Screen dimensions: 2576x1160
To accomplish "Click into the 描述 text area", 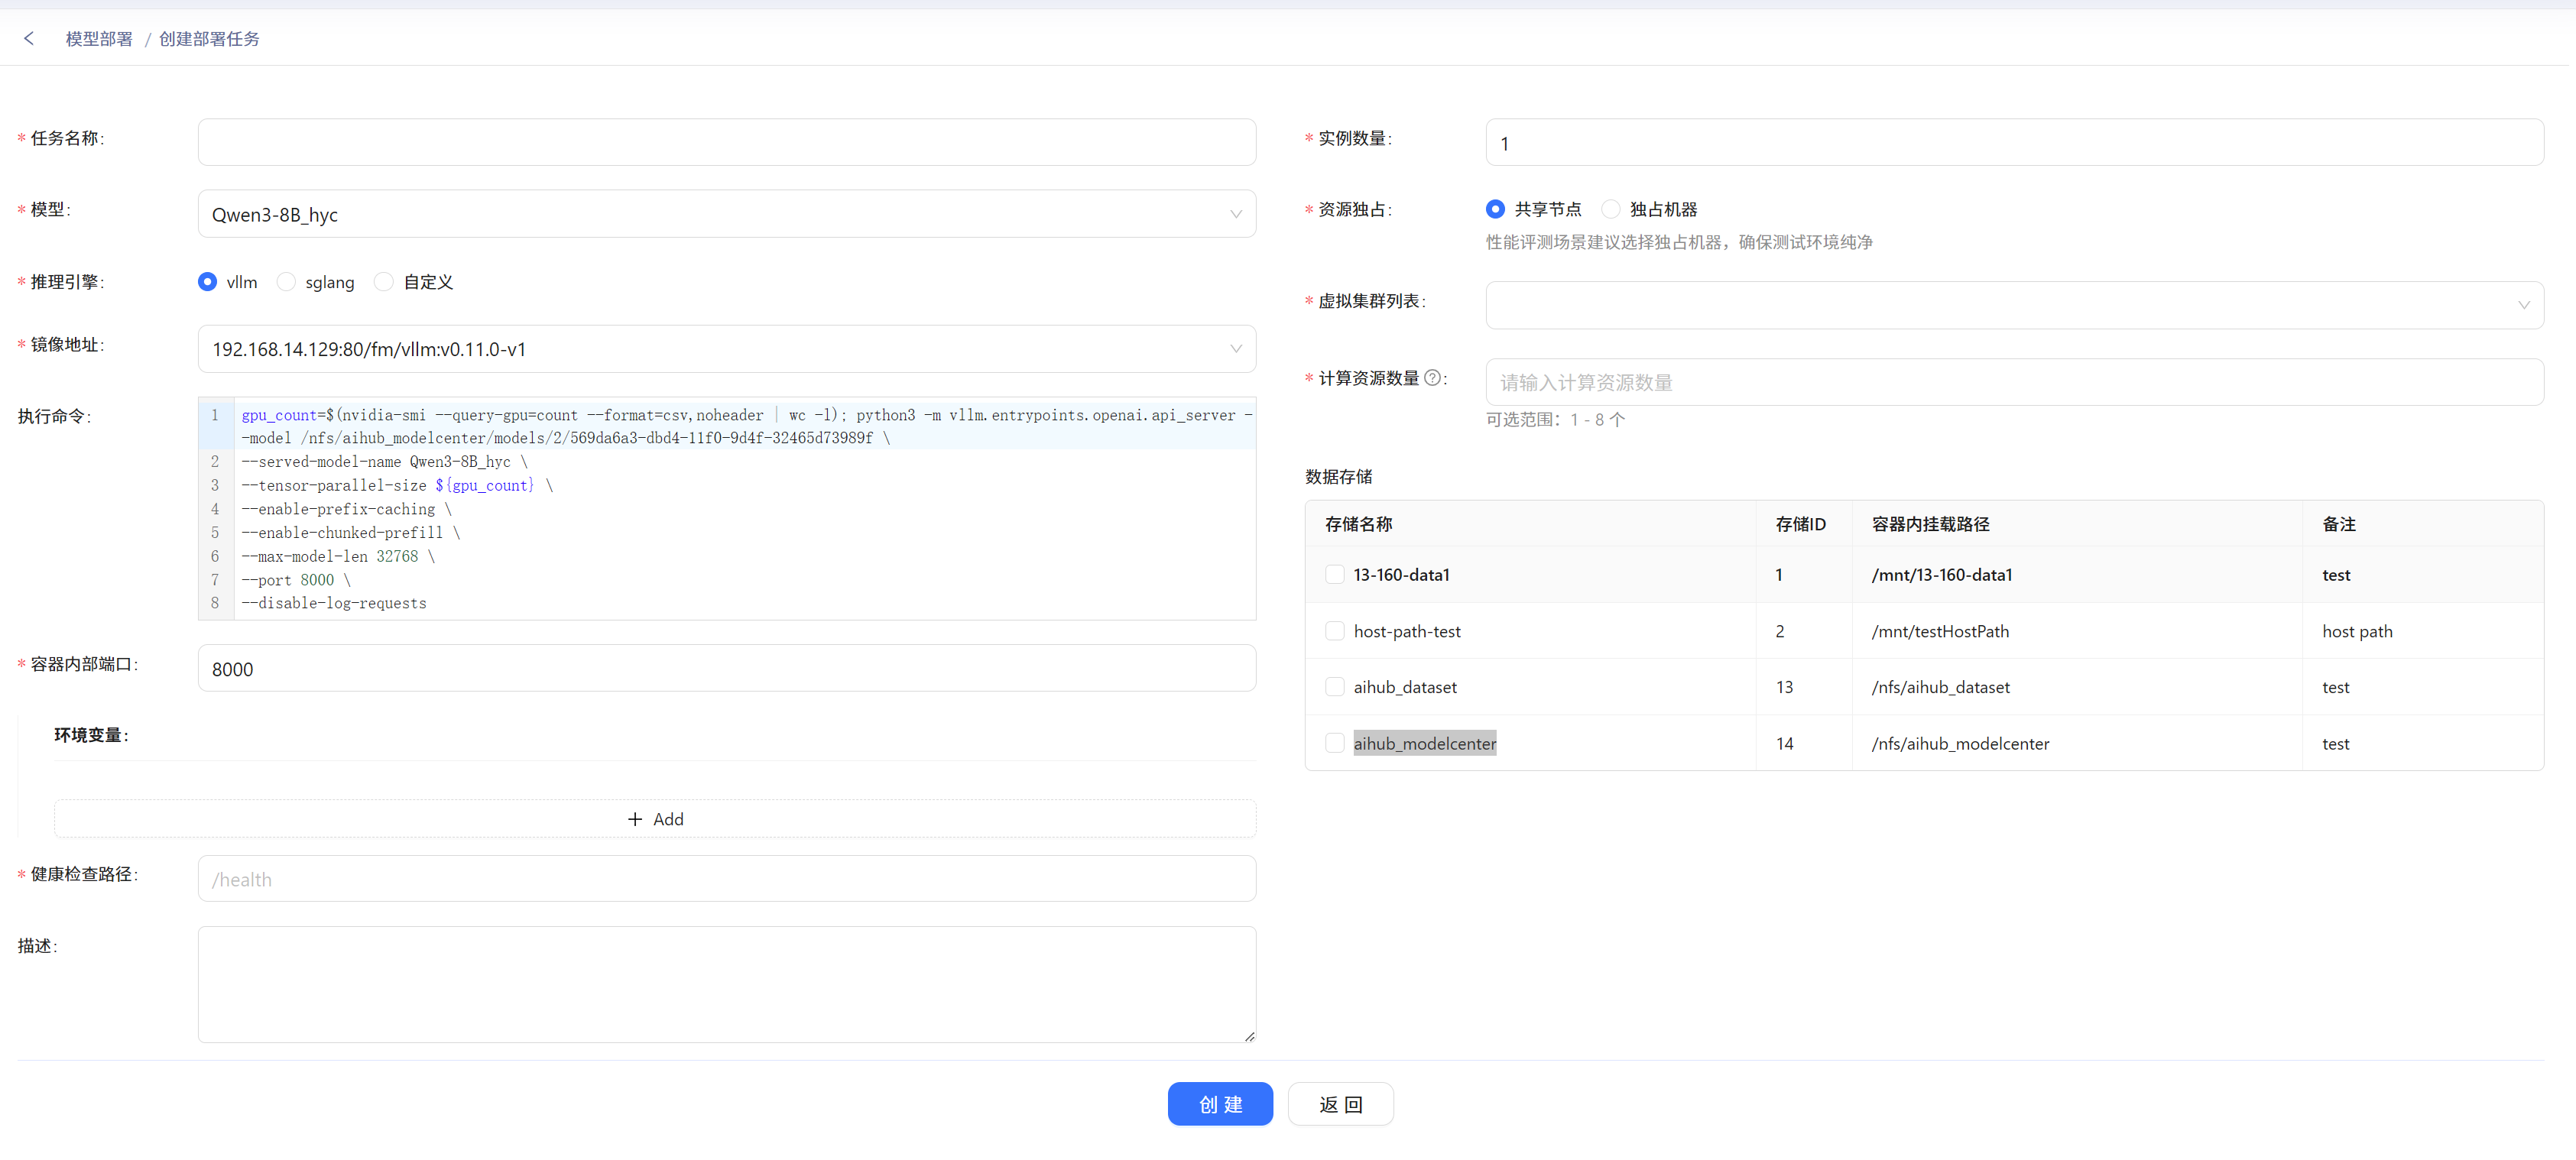I will 727,985.
